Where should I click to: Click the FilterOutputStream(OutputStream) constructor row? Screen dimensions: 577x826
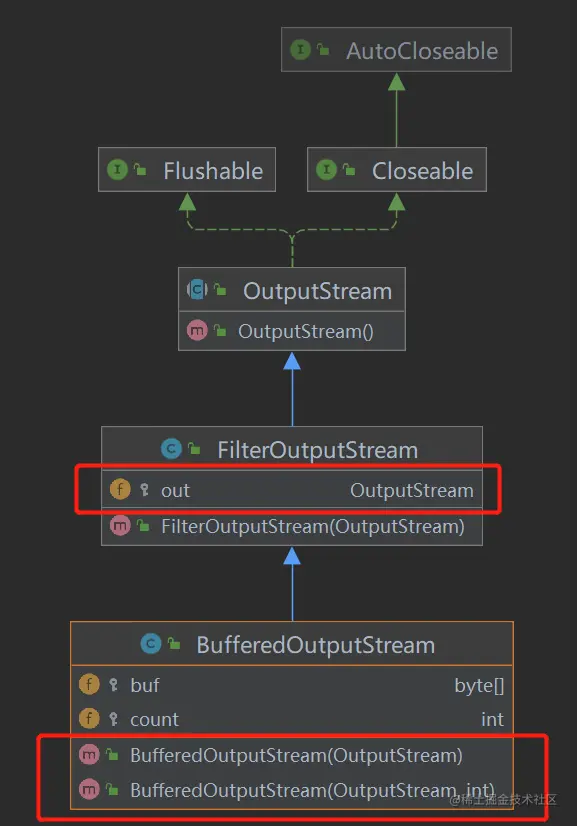click(x=292, y=526)
